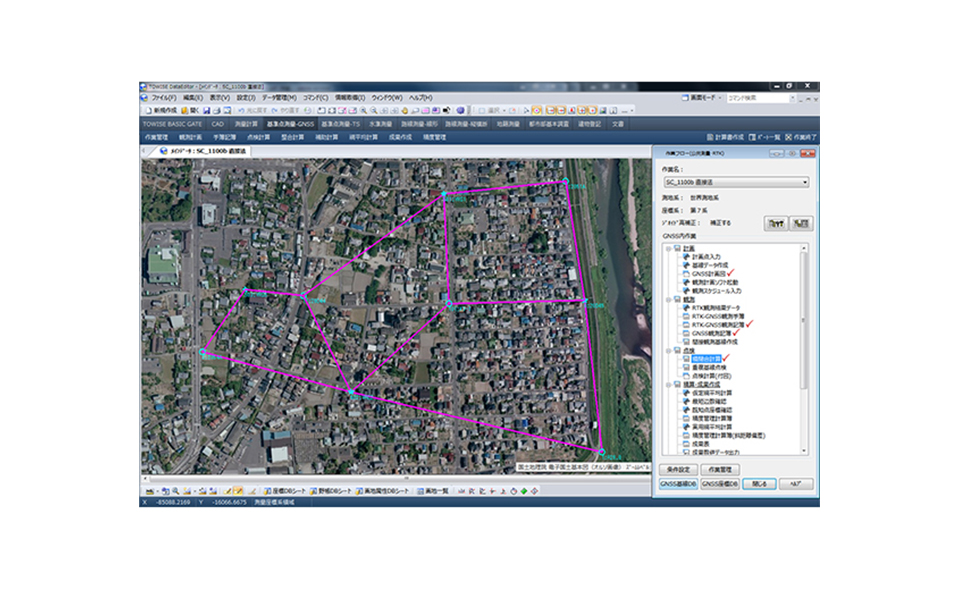960x590 pixels.
Task: Open the 座標DBシート from bottom toolbar
Action: click(x=285, y=491)
